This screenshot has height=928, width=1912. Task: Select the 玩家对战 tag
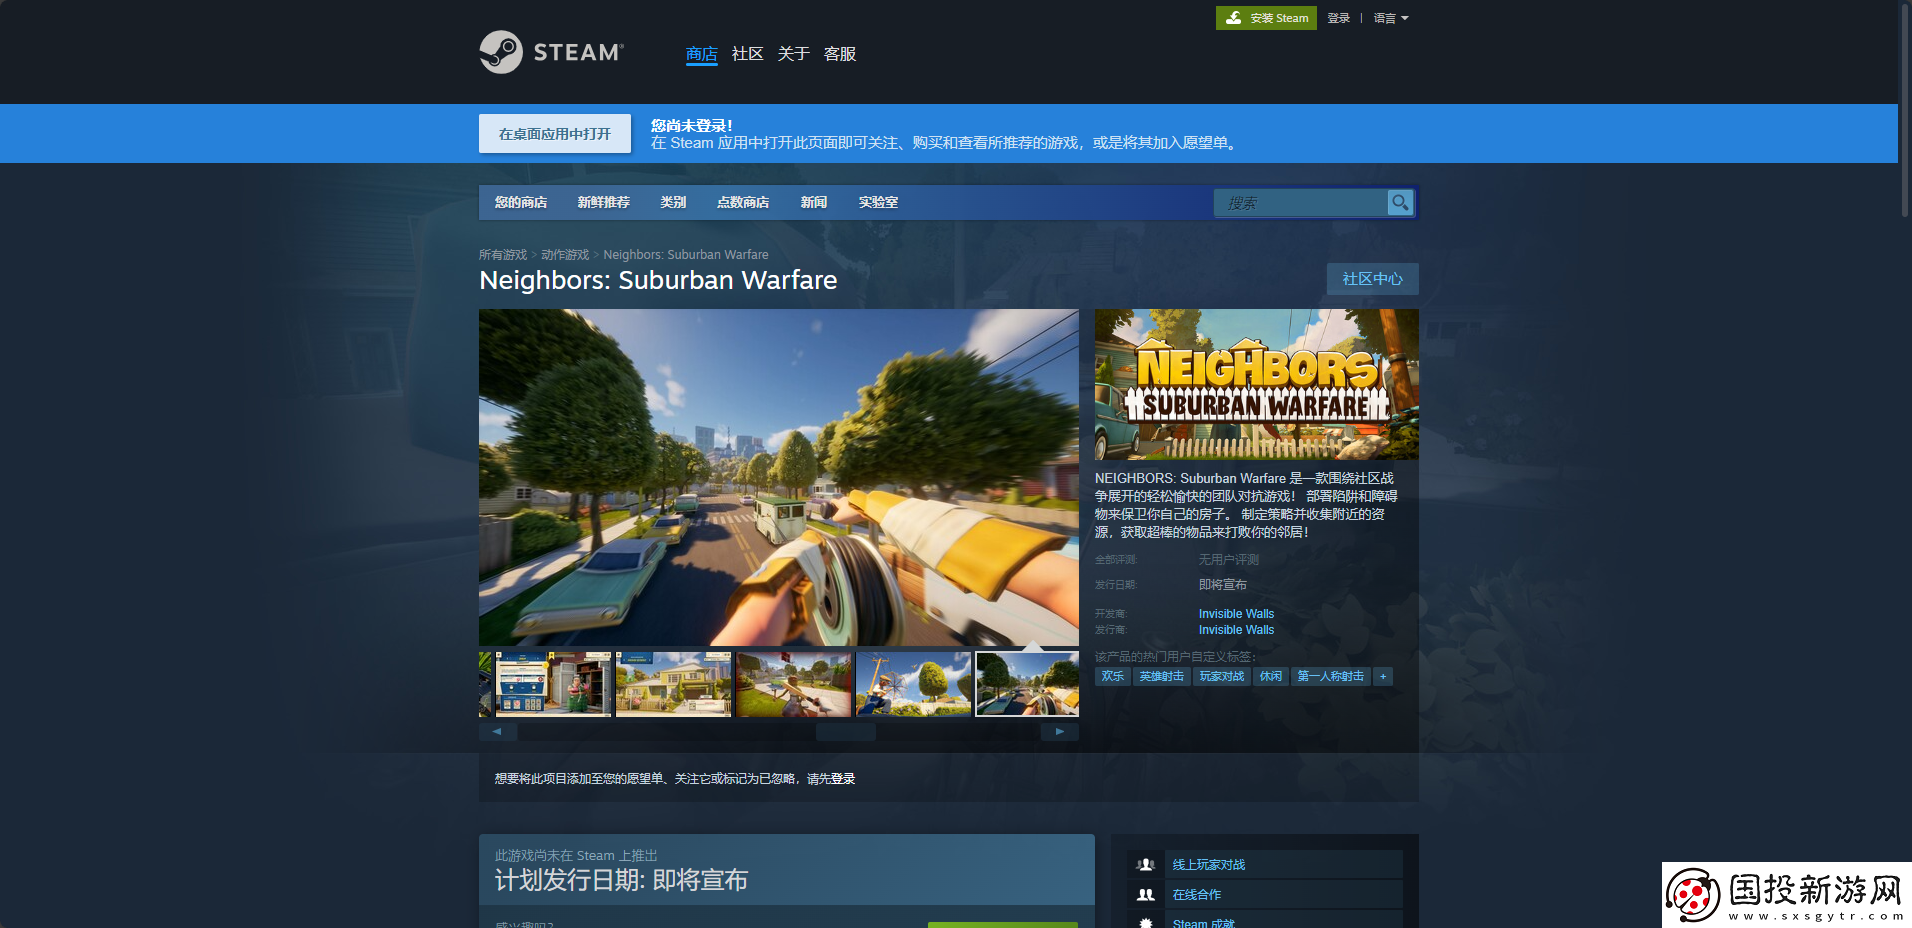[1222, 676]
